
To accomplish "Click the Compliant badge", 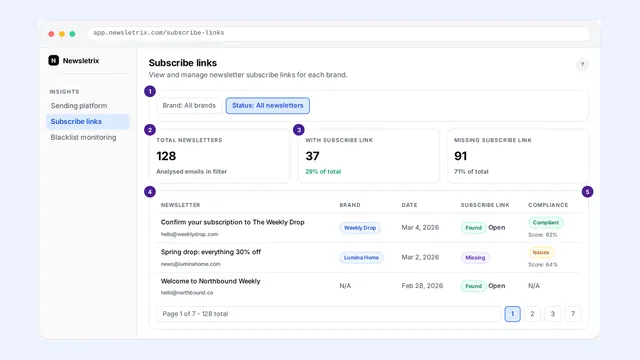I will coord(546,222).
